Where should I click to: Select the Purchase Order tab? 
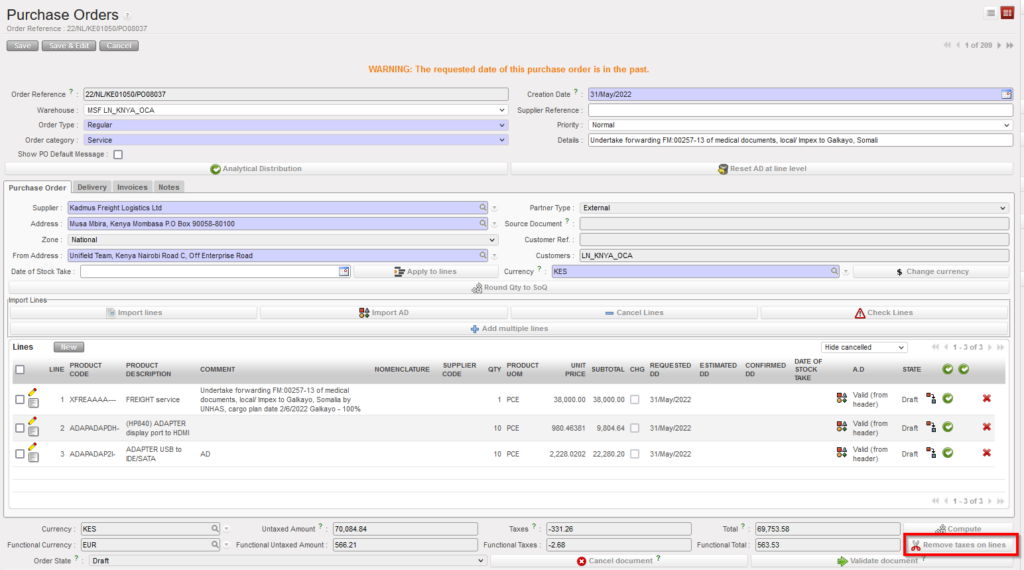(x=37, y=188)
